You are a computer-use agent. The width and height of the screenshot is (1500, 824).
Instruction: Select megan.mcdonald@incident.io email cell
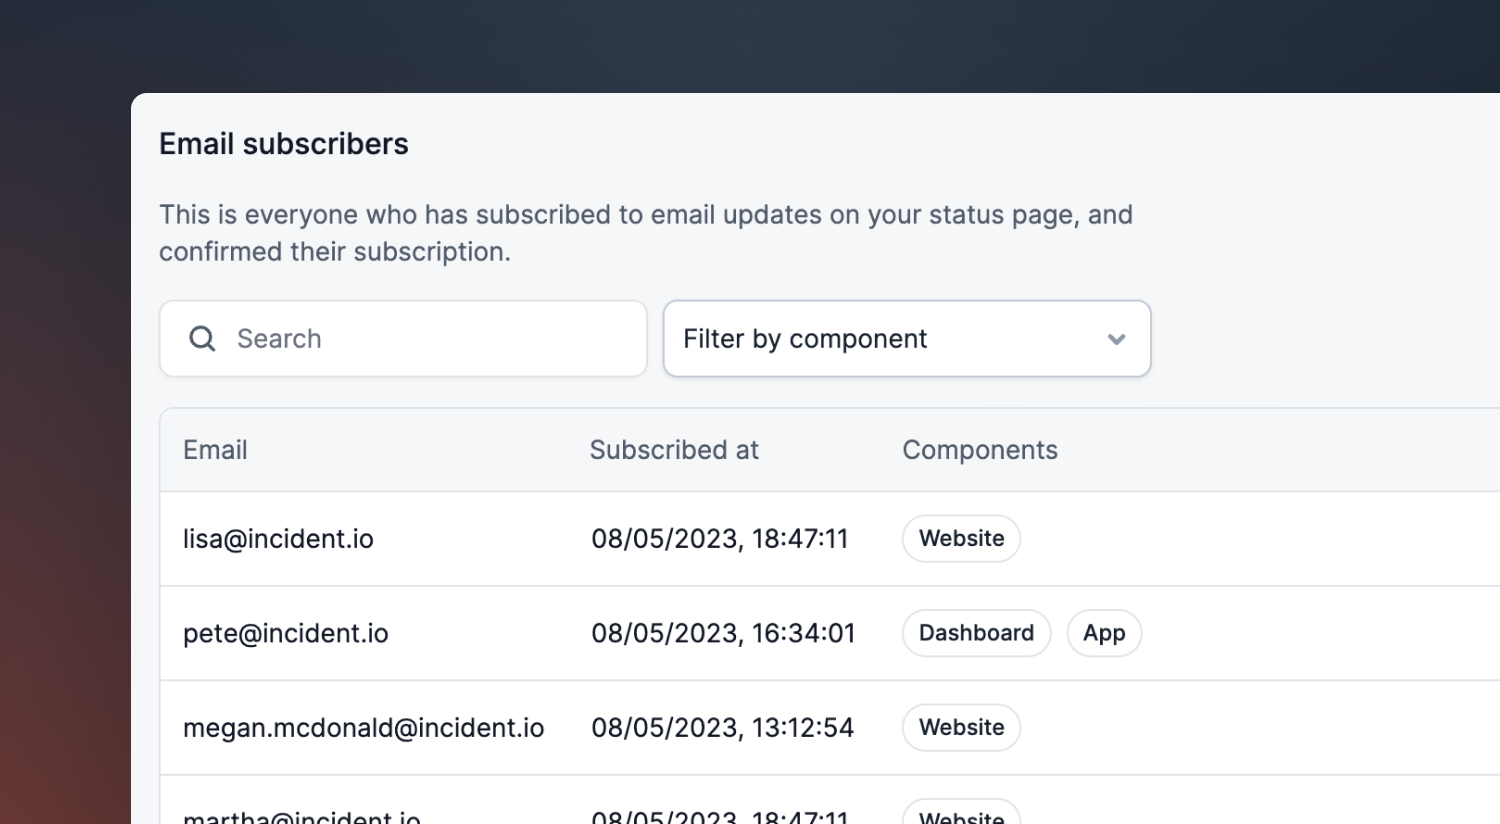pos(364,728)
